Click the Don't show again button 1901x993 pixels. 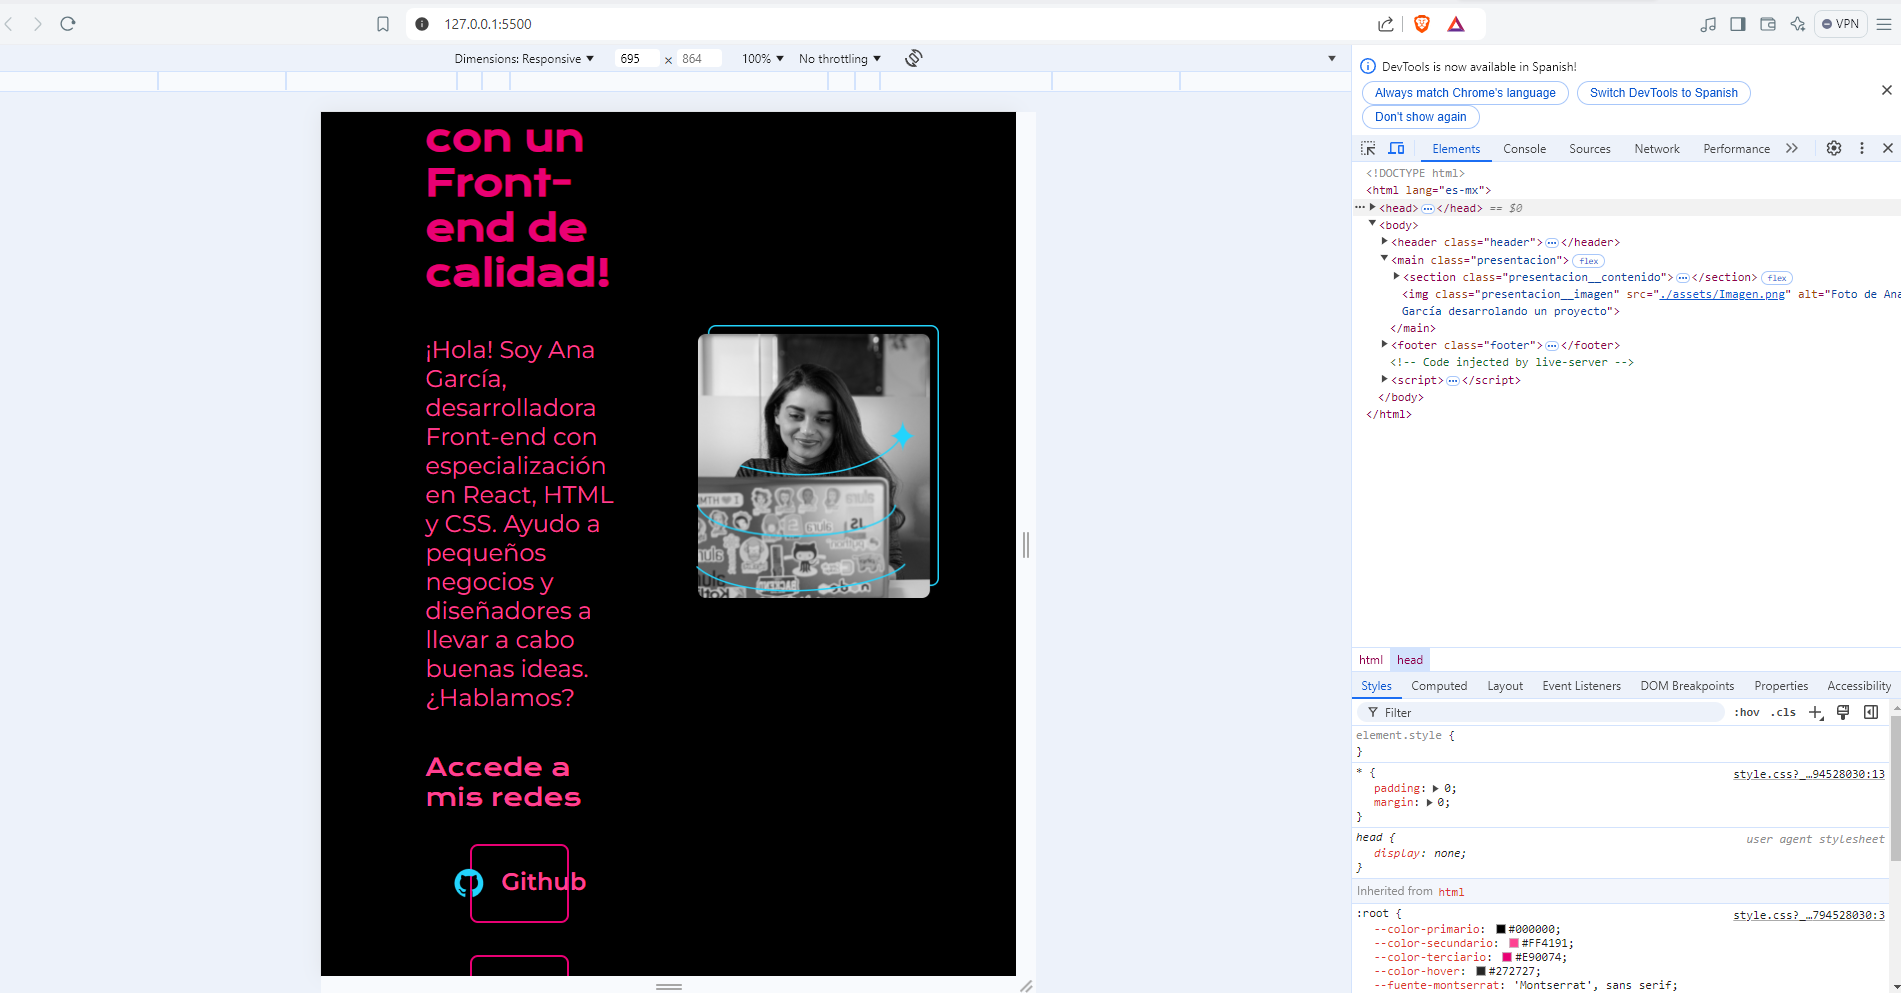(1420, 117)
